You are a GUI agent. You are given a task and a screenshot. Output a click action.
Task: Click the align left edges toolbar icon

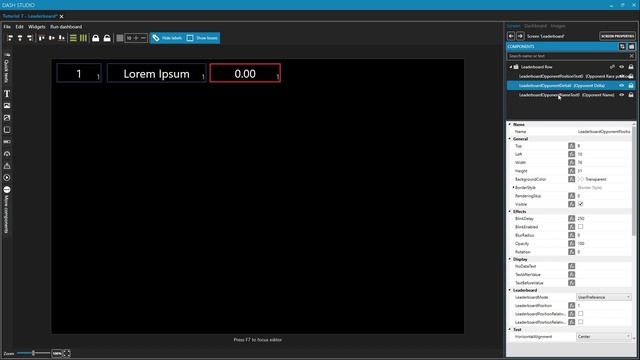click(10, 38)
